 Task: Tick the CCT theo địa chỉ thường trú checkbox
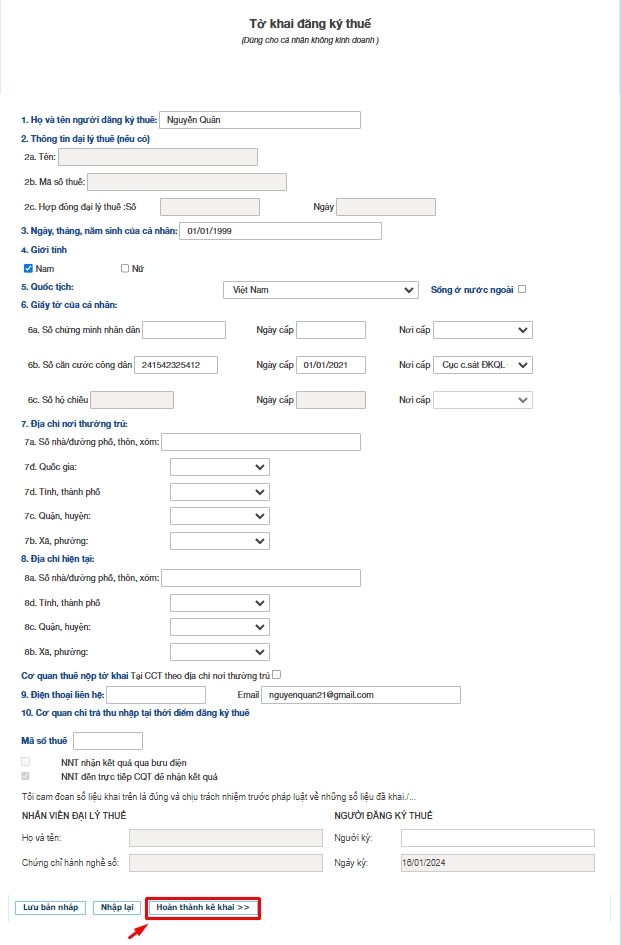277,674
